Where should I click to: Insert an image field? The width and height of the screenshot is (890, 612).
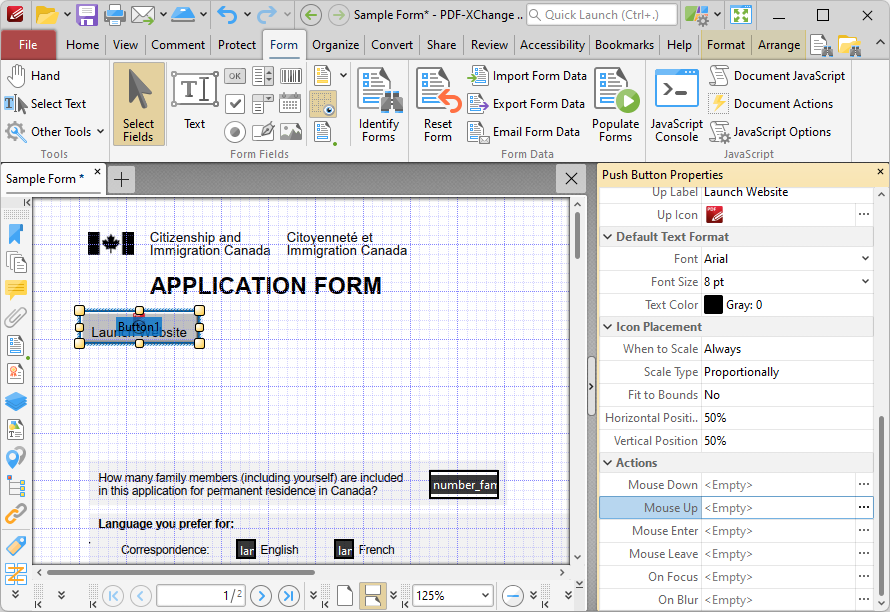(291, 132)
